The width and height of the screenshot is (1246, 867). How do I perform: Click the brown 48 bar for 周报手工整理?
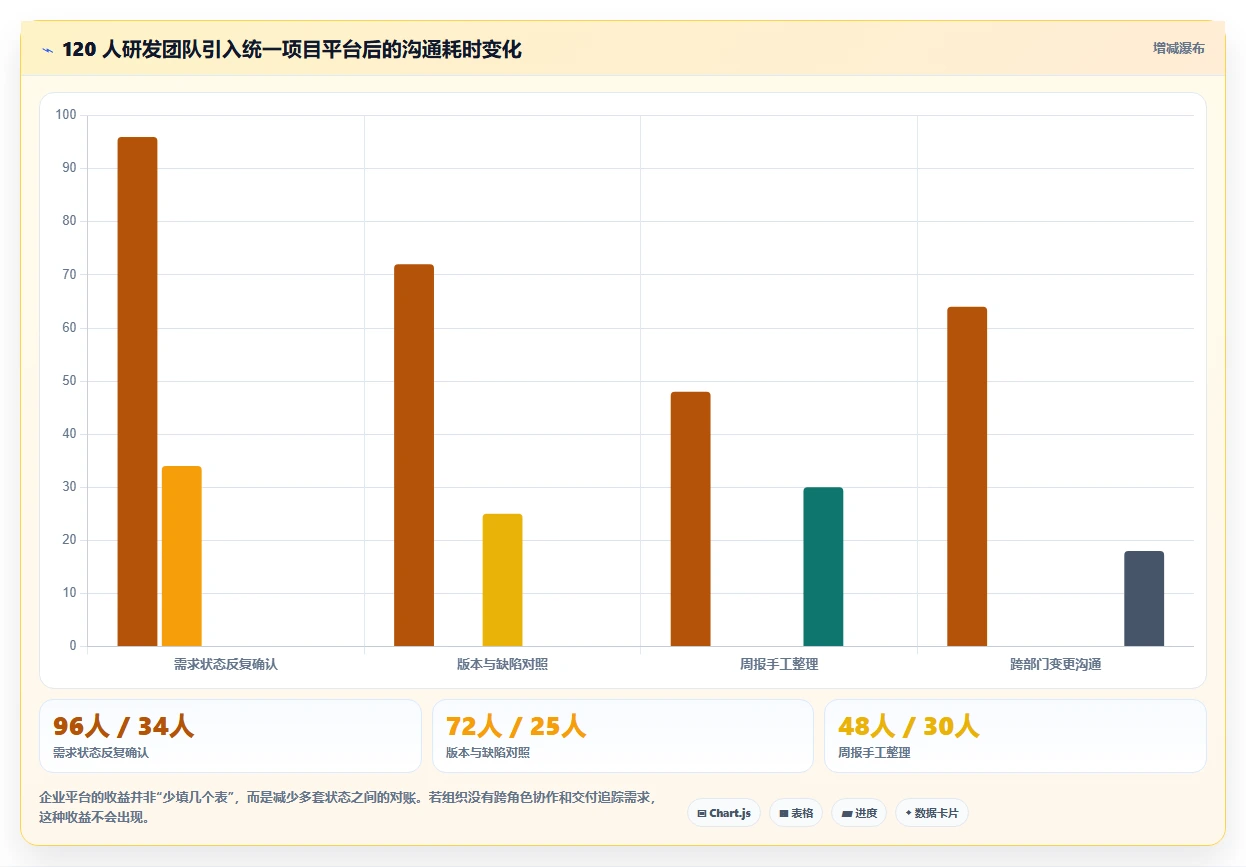pos(690,519)
